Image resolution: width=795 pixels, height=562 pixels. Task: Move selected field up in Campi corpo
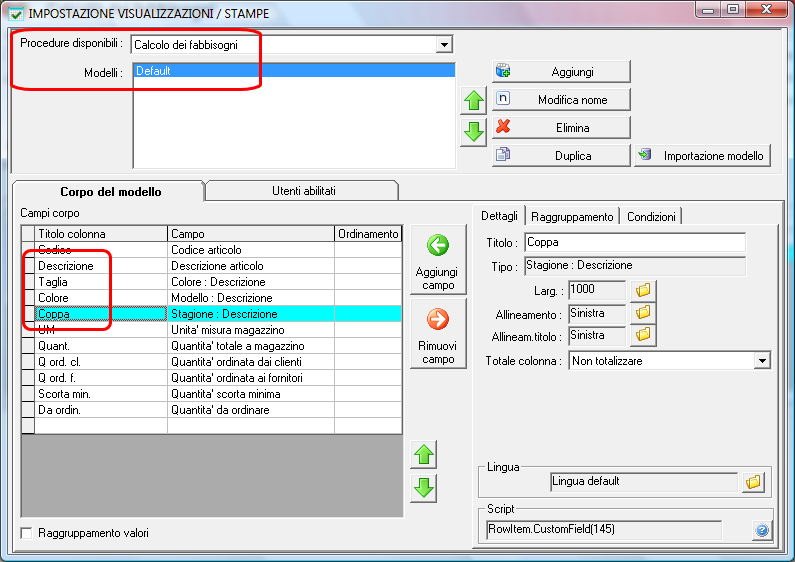[424, 454]
